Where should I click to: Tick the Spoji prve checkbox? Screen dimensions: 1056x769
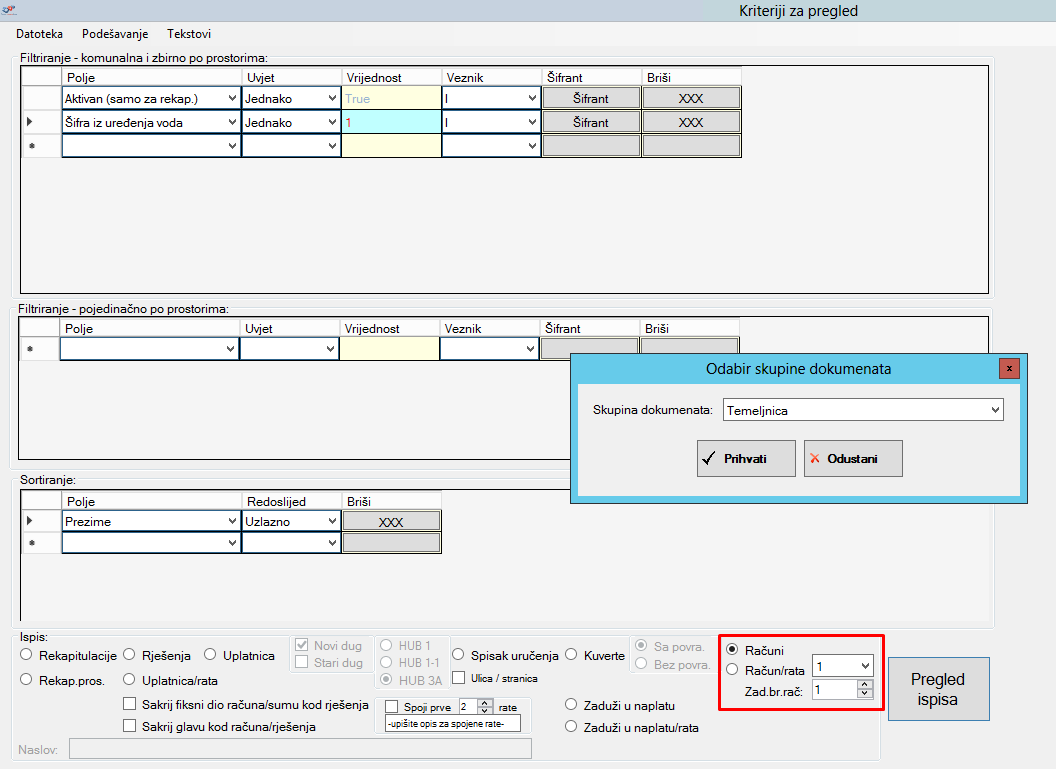coord(392,707)
